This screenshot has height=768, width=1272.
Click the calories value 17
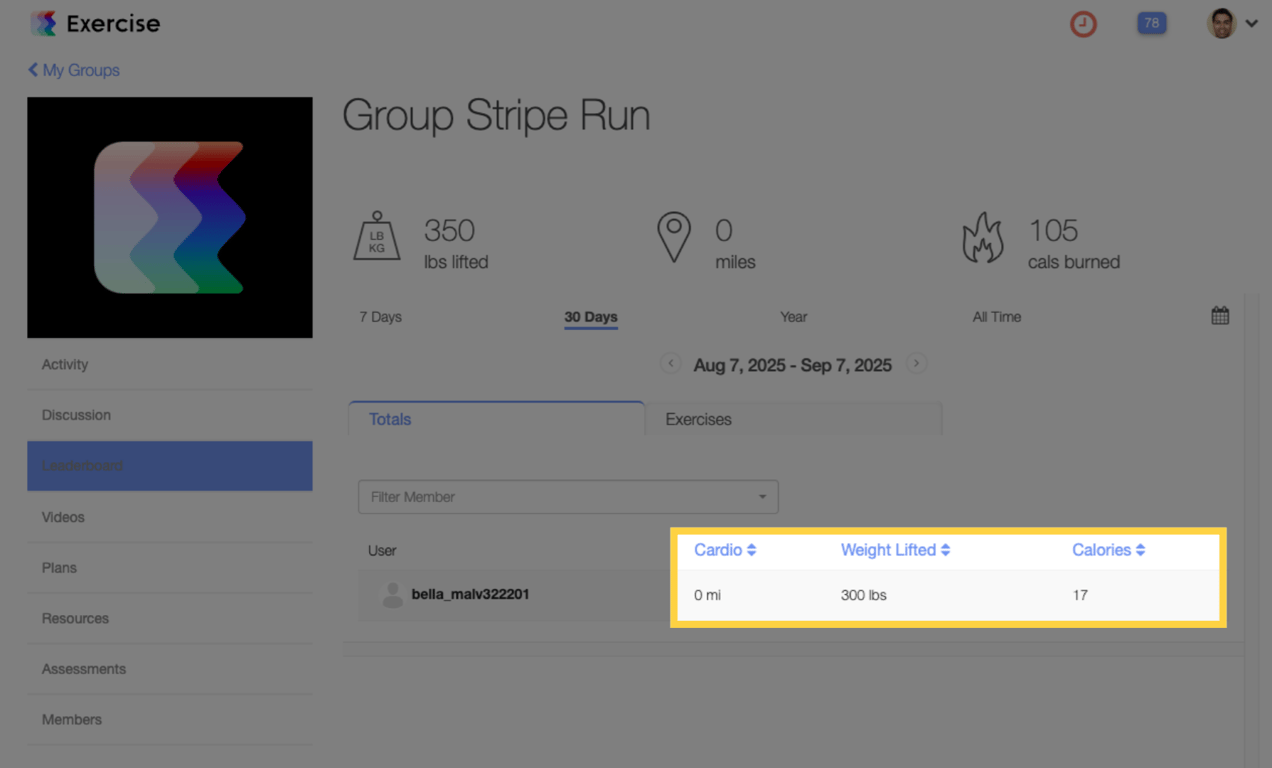(x=1080, y=595)
